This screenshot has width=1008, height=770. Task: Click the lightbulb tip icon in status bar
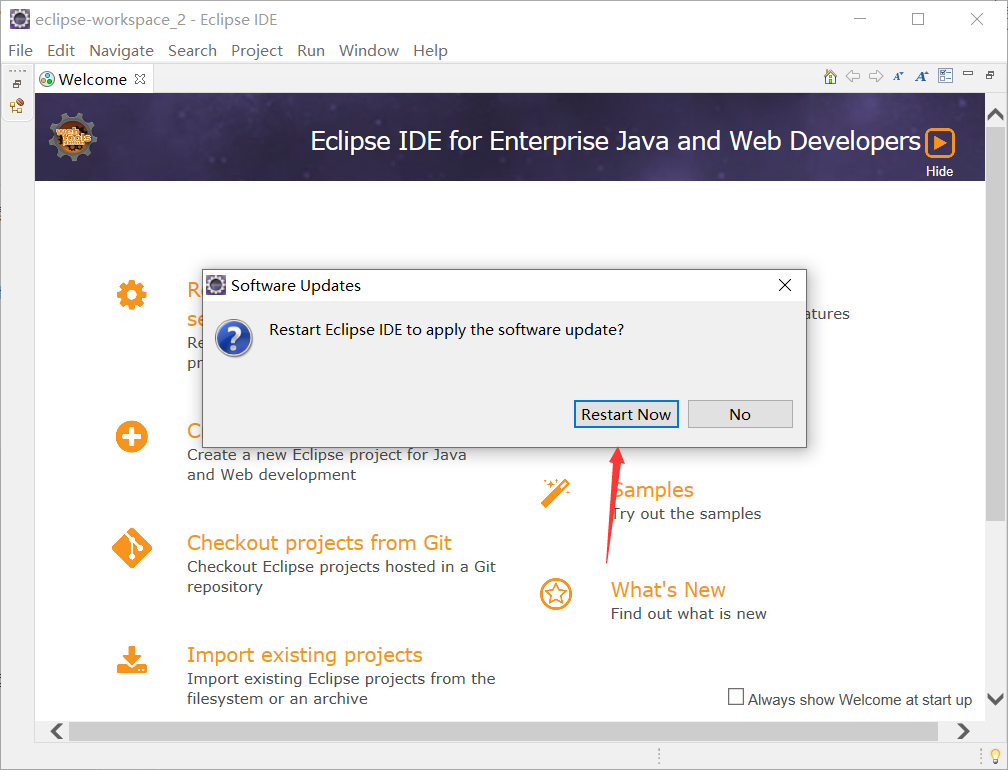tap(995, 755)
